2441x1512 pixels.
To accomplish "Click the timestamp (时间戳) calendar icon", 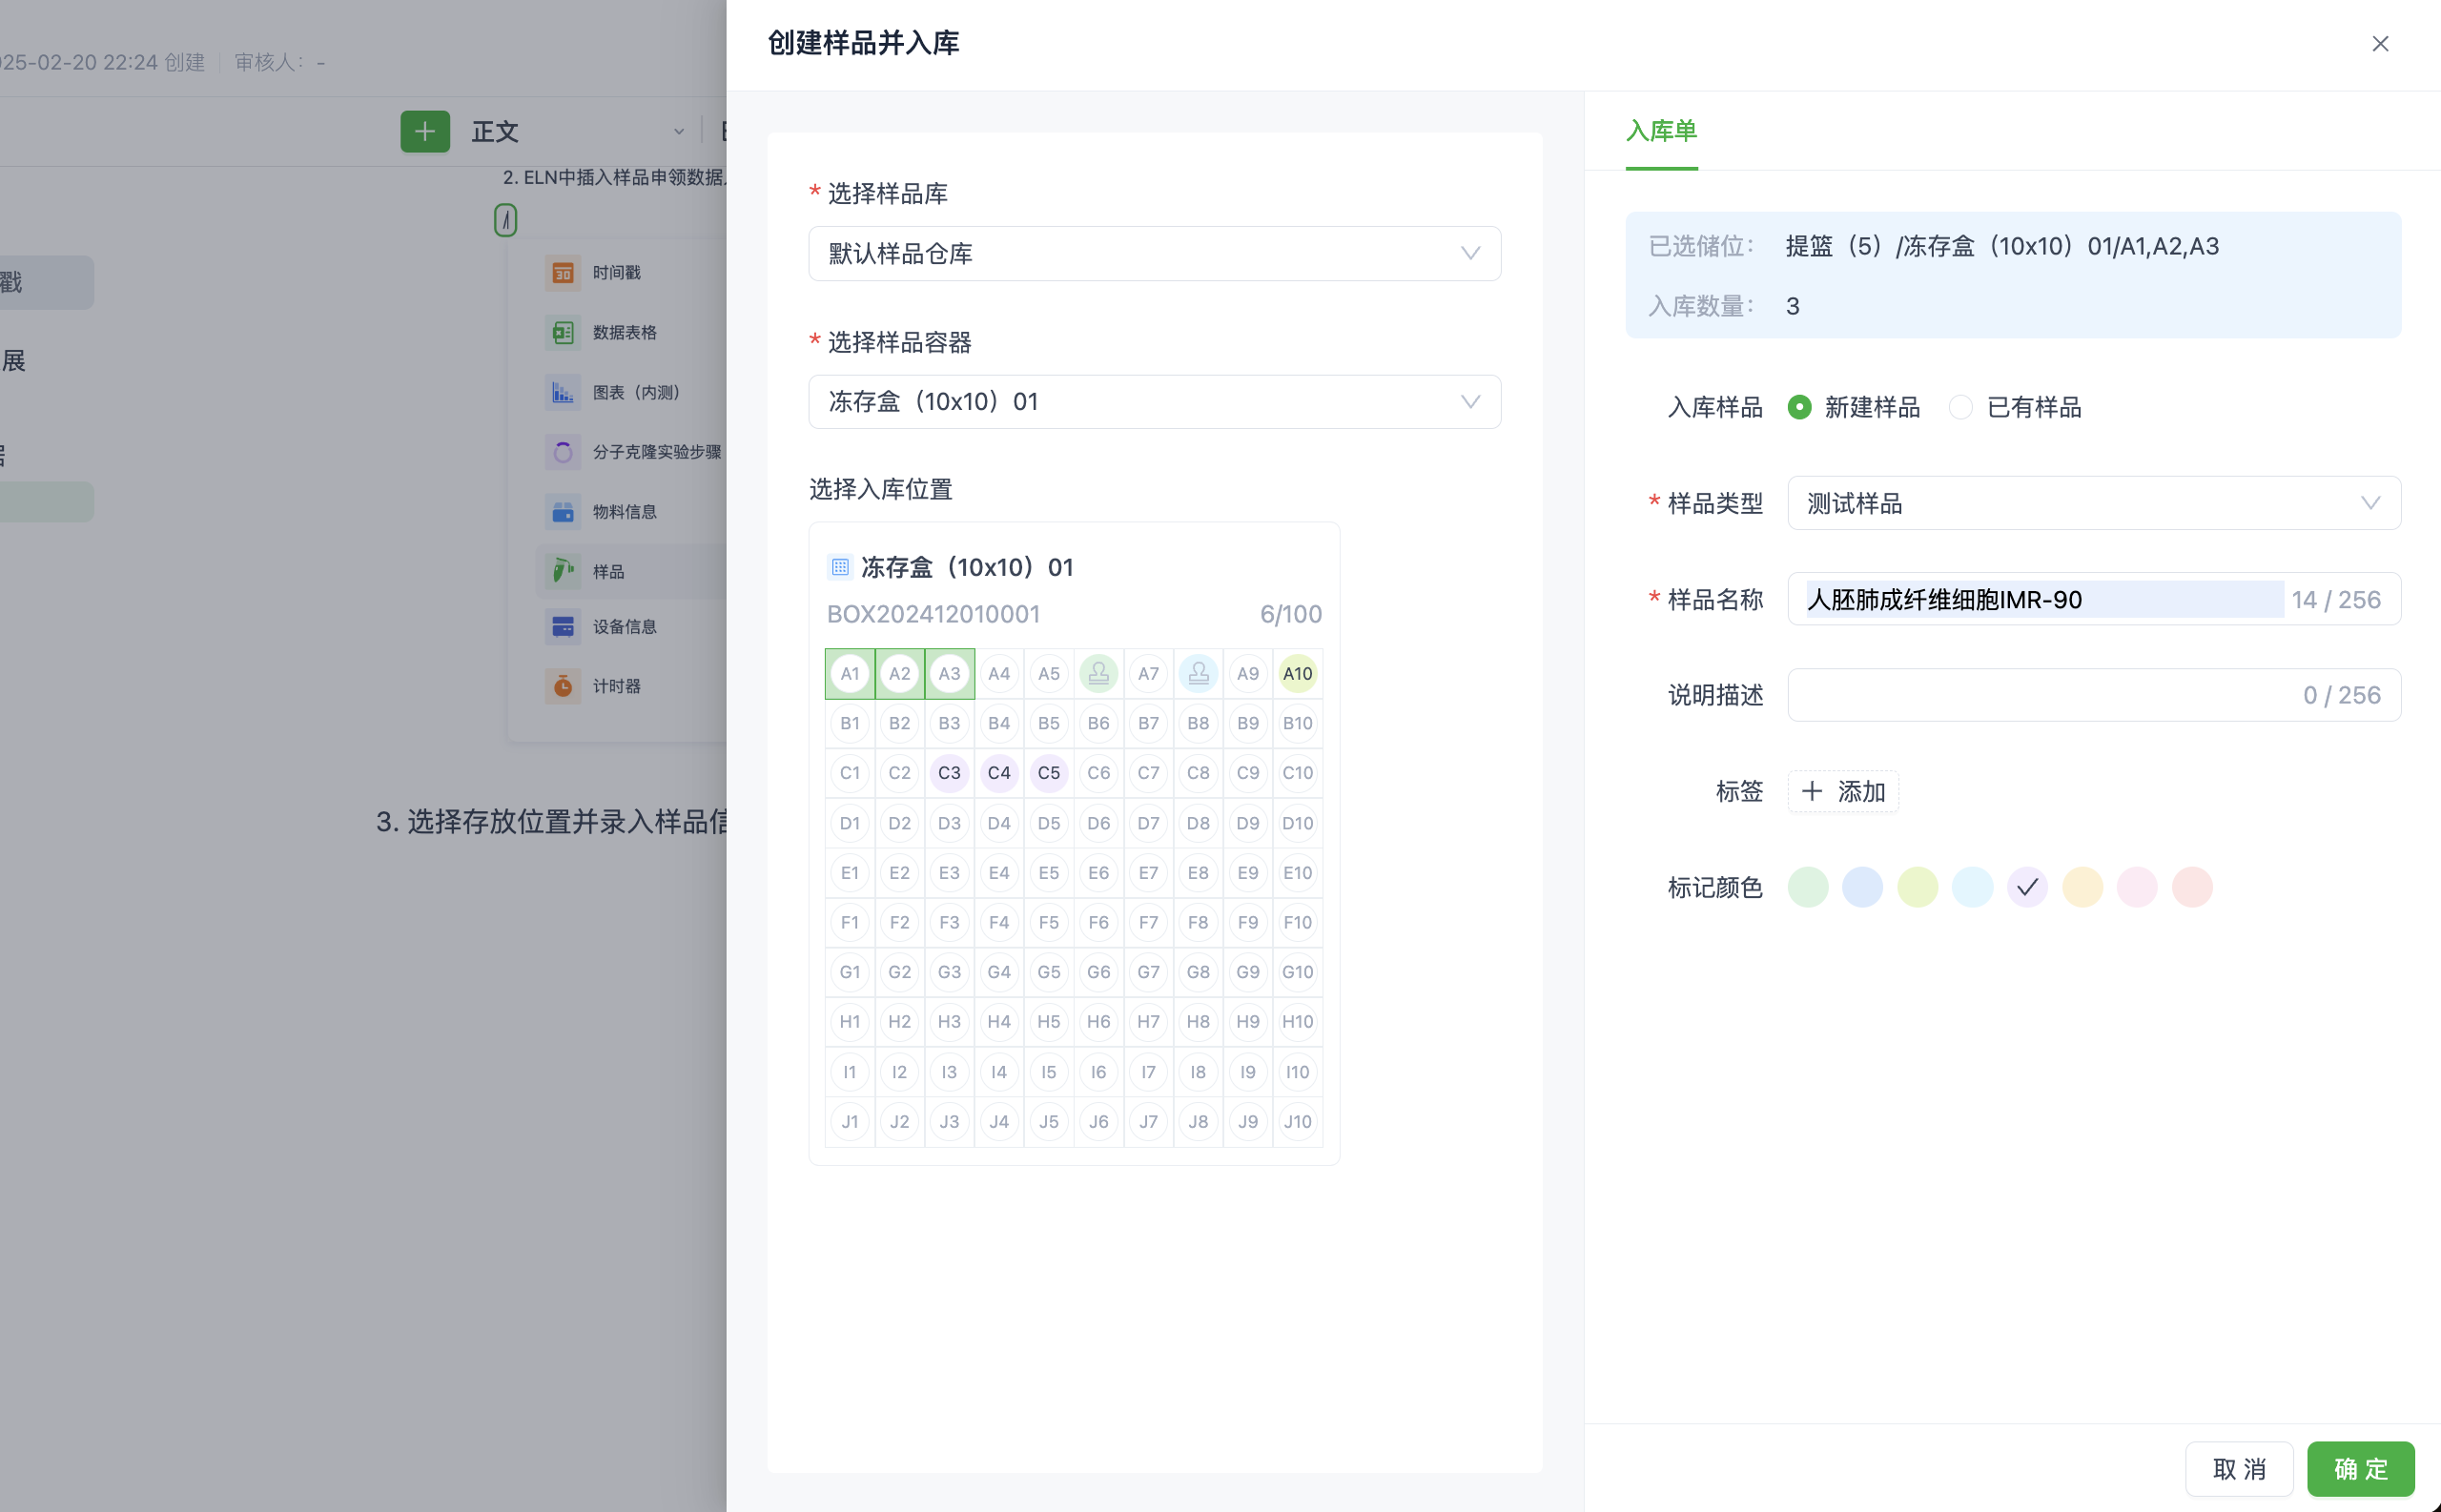I will (x=562, y=273).
